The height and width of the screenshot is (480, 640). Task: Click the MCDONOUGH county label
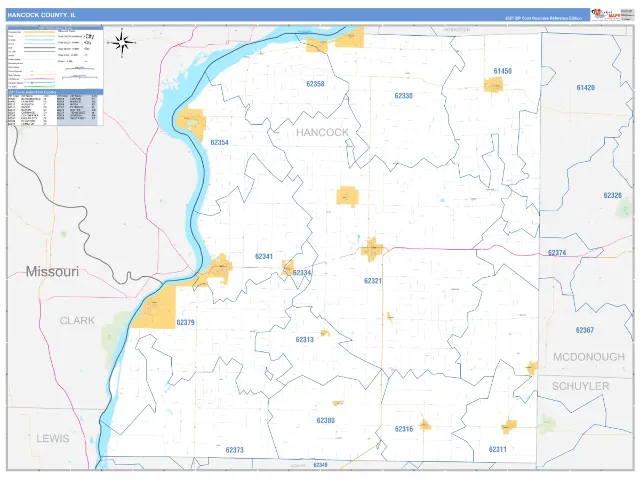[589, 357]
